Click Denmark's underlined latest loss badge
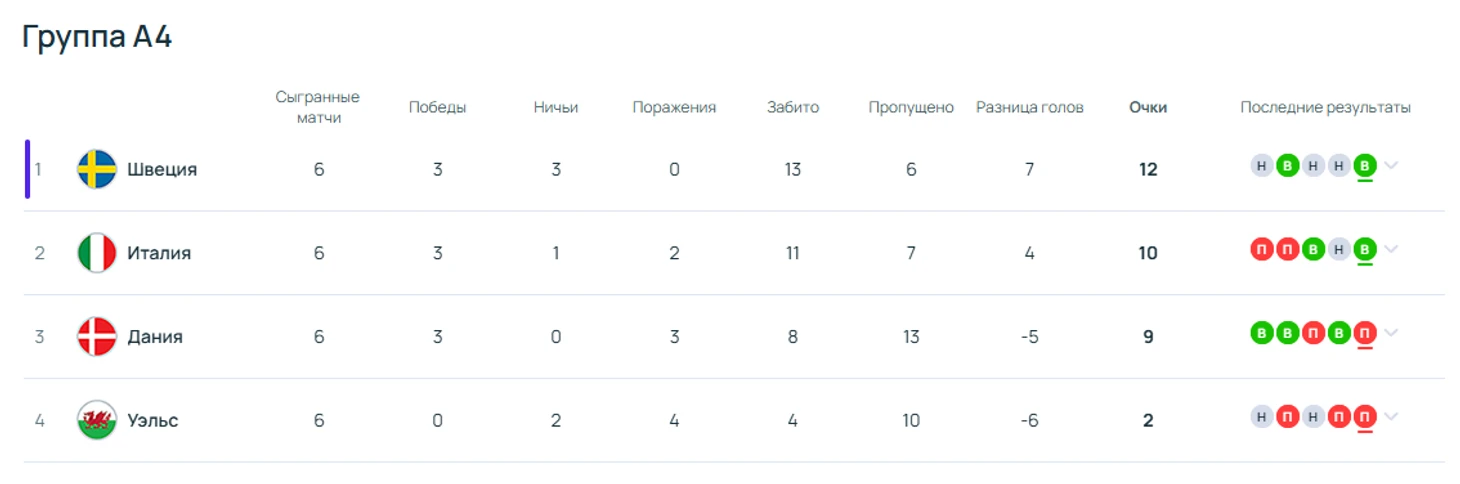This screenshot has height=484, width=1460. click(1365, 333)
